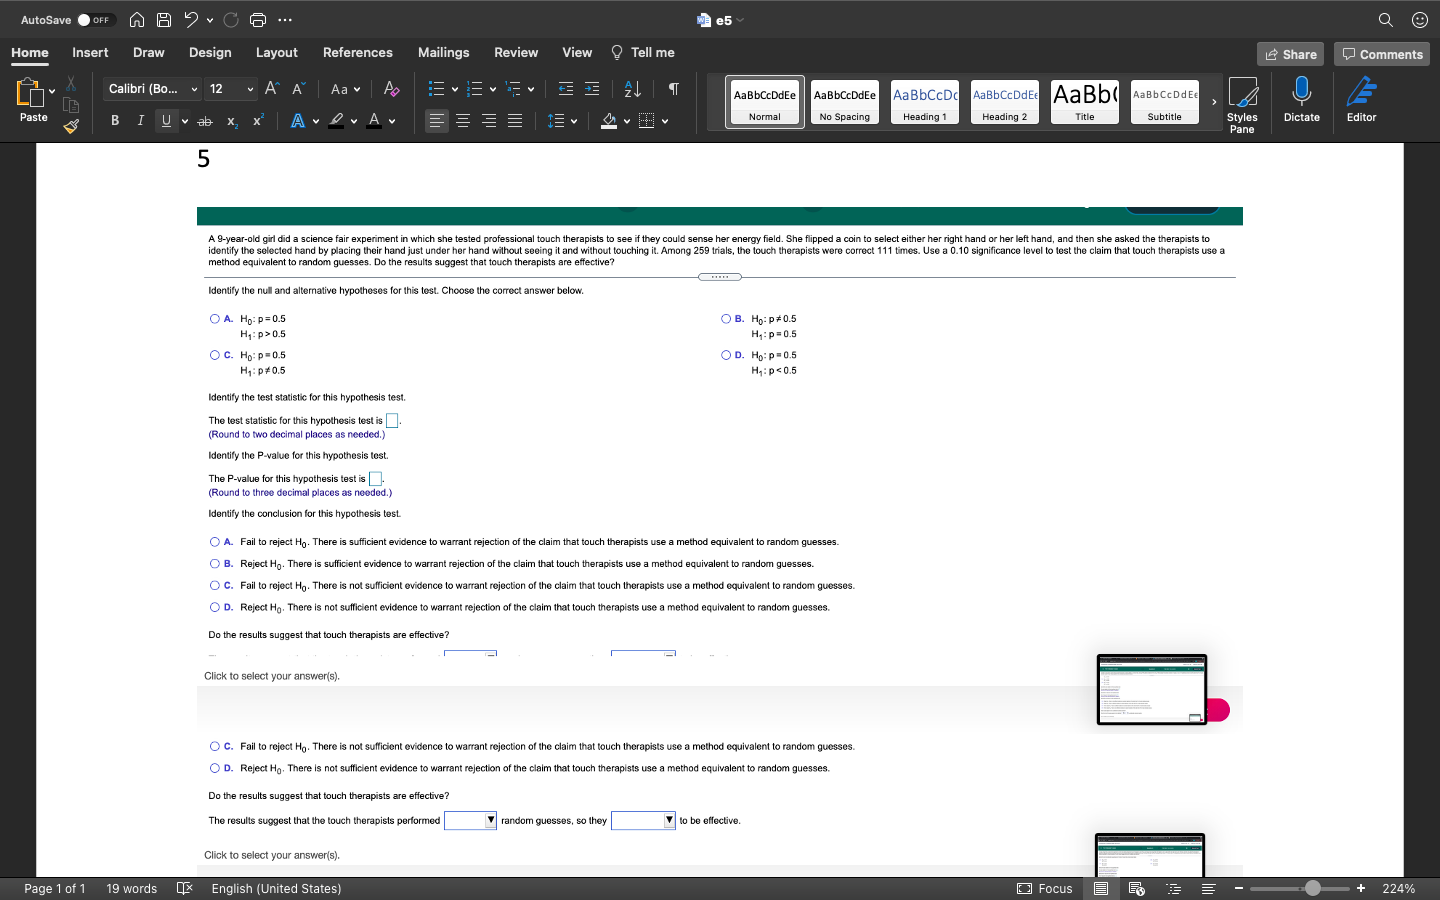Sort text A to Z
This screenshot has width=1440, height=900.
point(633,89)
